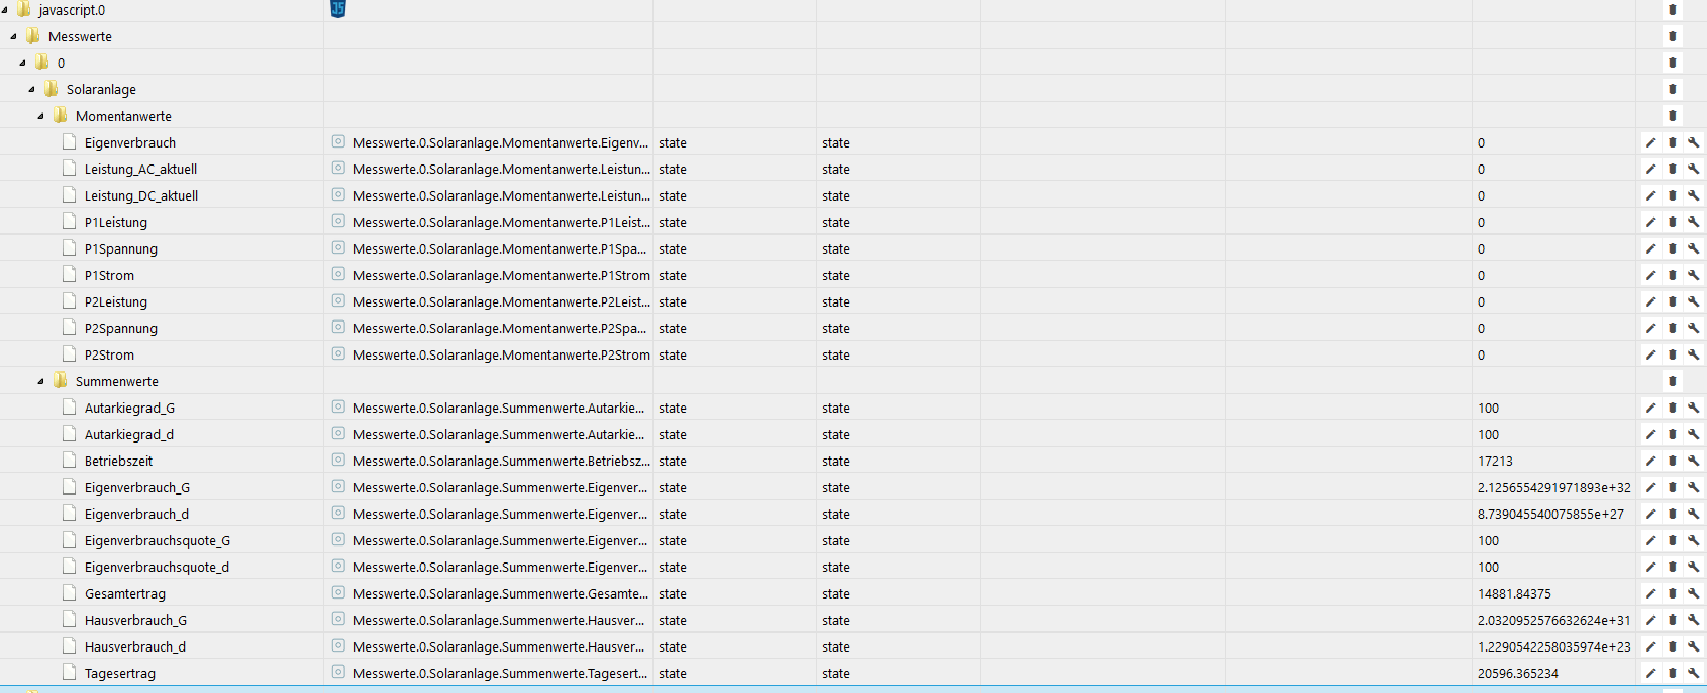Select the Eigenverbrauchsquote_G tree row
The width and height of the screenshot is (1707, 693).
(157, 540)
